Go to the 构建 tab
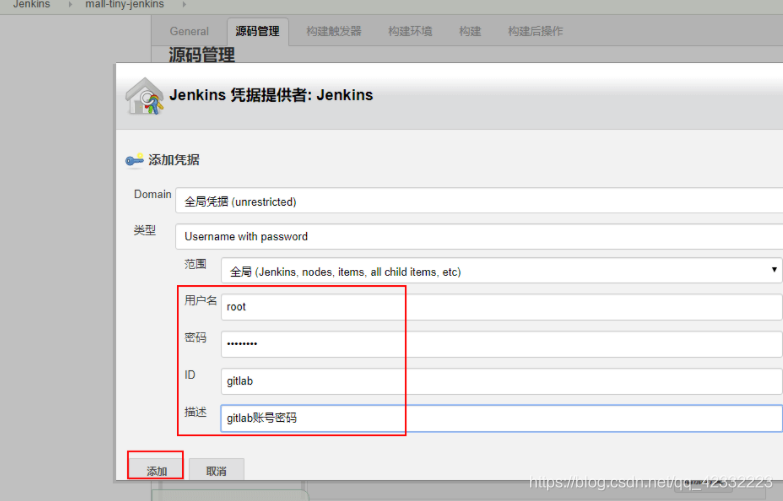 click(470, 31)
